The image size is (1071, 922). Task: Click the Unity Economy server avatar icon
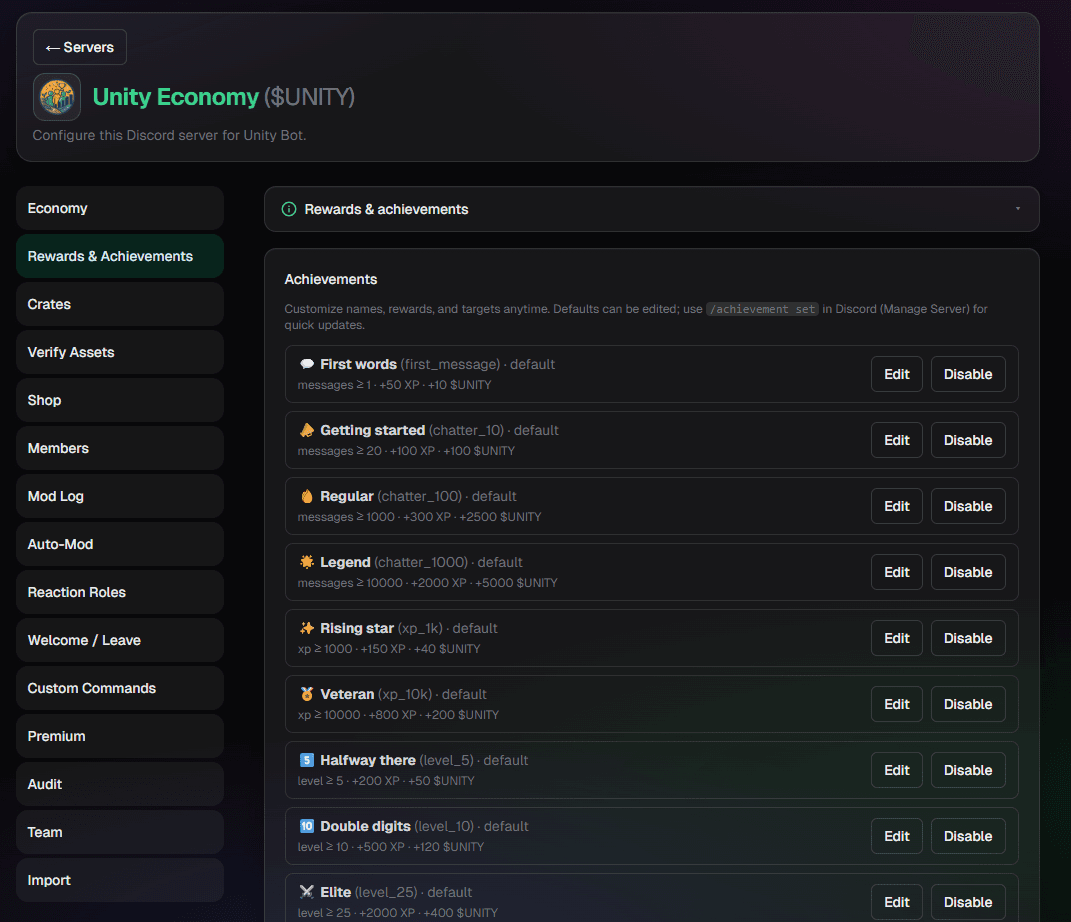click(57, 97)
